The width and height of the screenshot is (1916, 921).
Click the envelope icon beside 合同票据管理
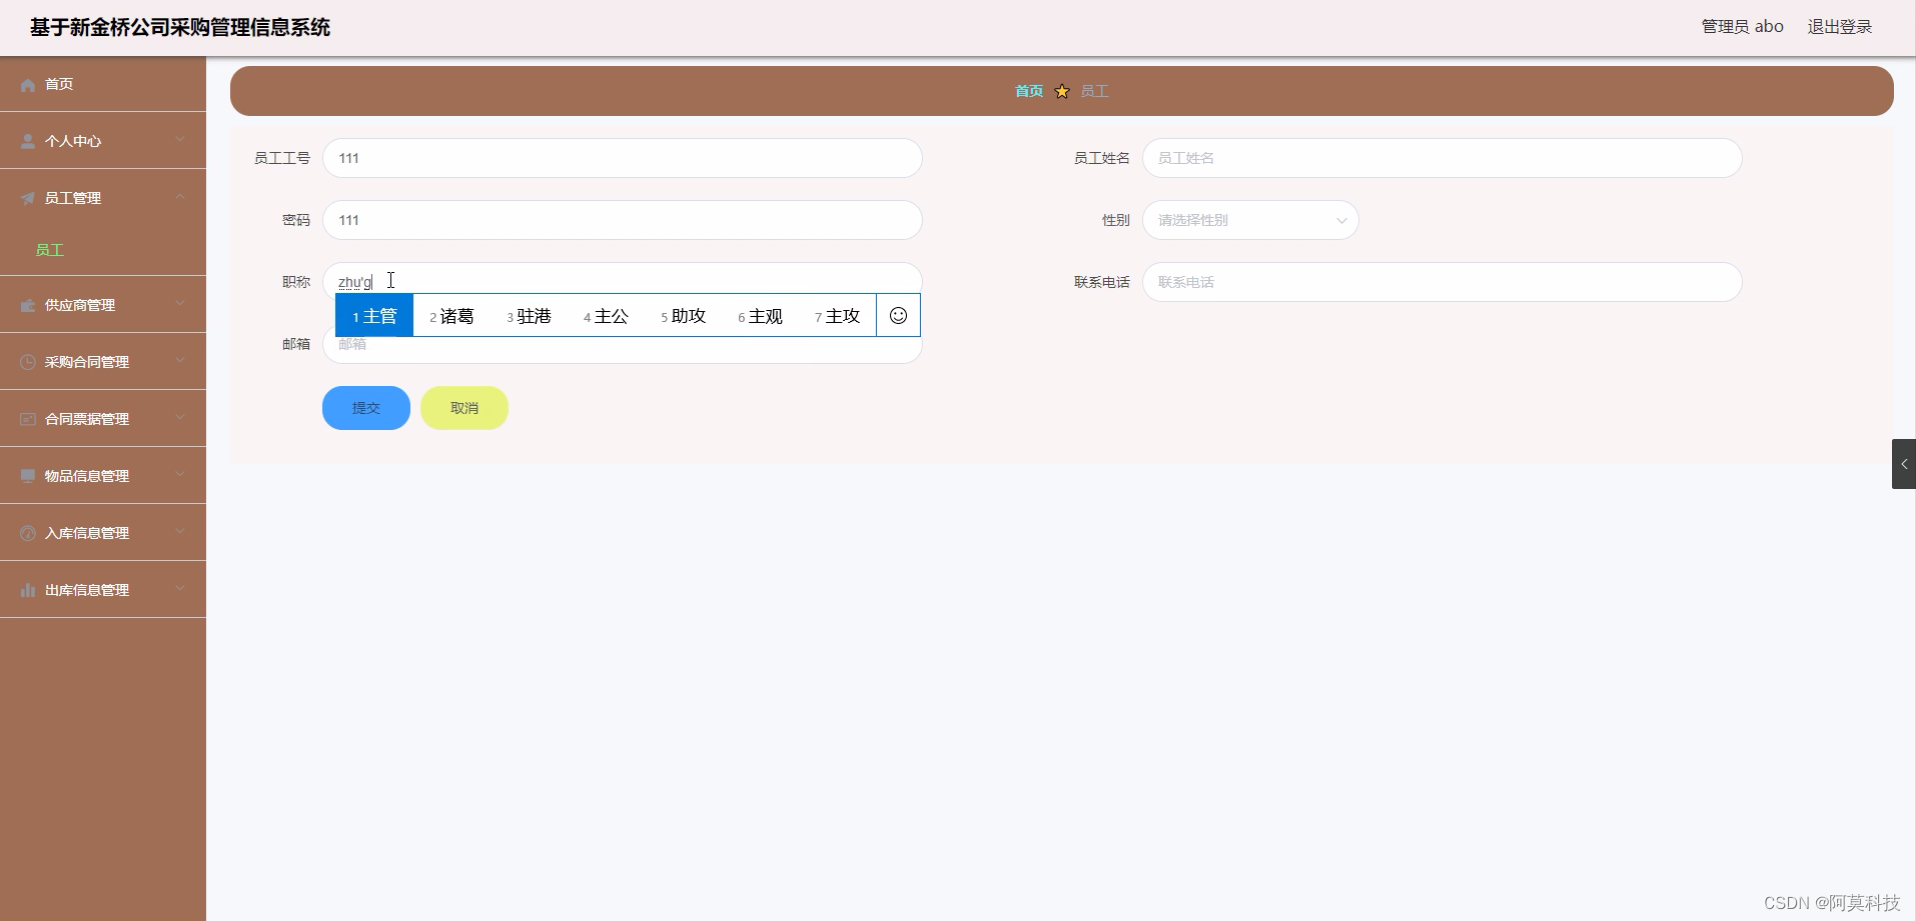(x=27, y=418)
